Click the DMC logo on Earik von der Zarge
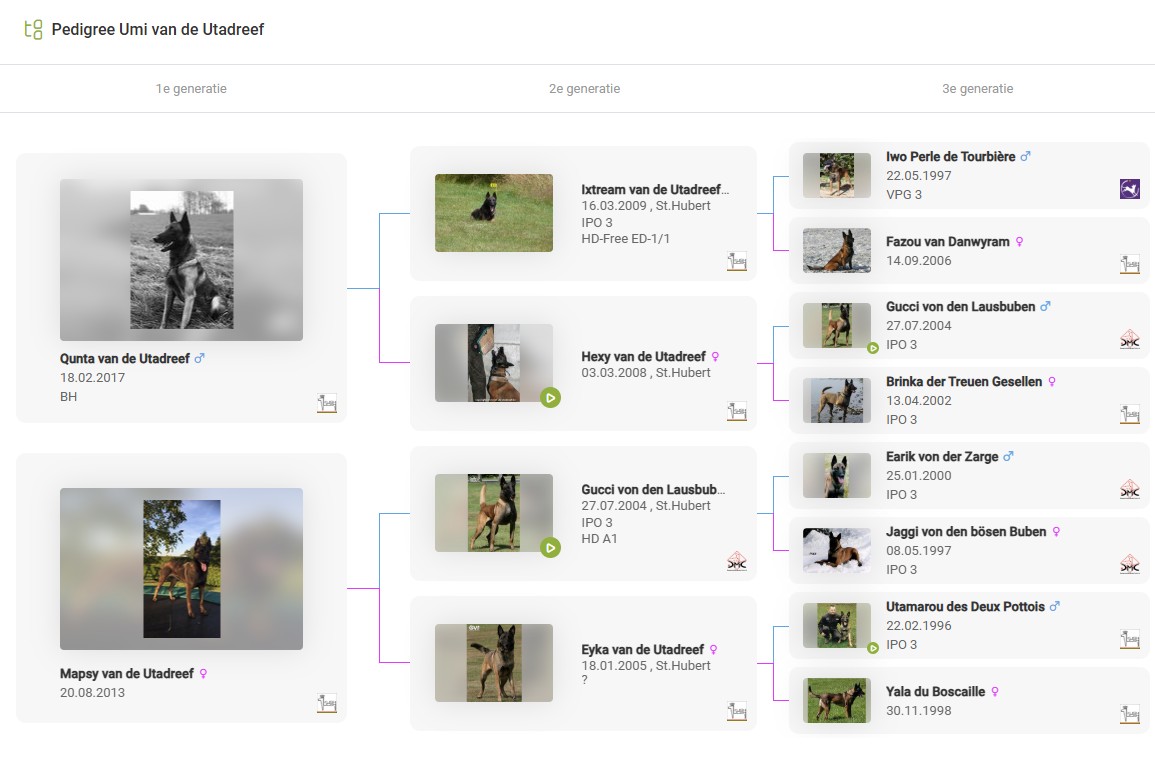 tap(1129, 489)
